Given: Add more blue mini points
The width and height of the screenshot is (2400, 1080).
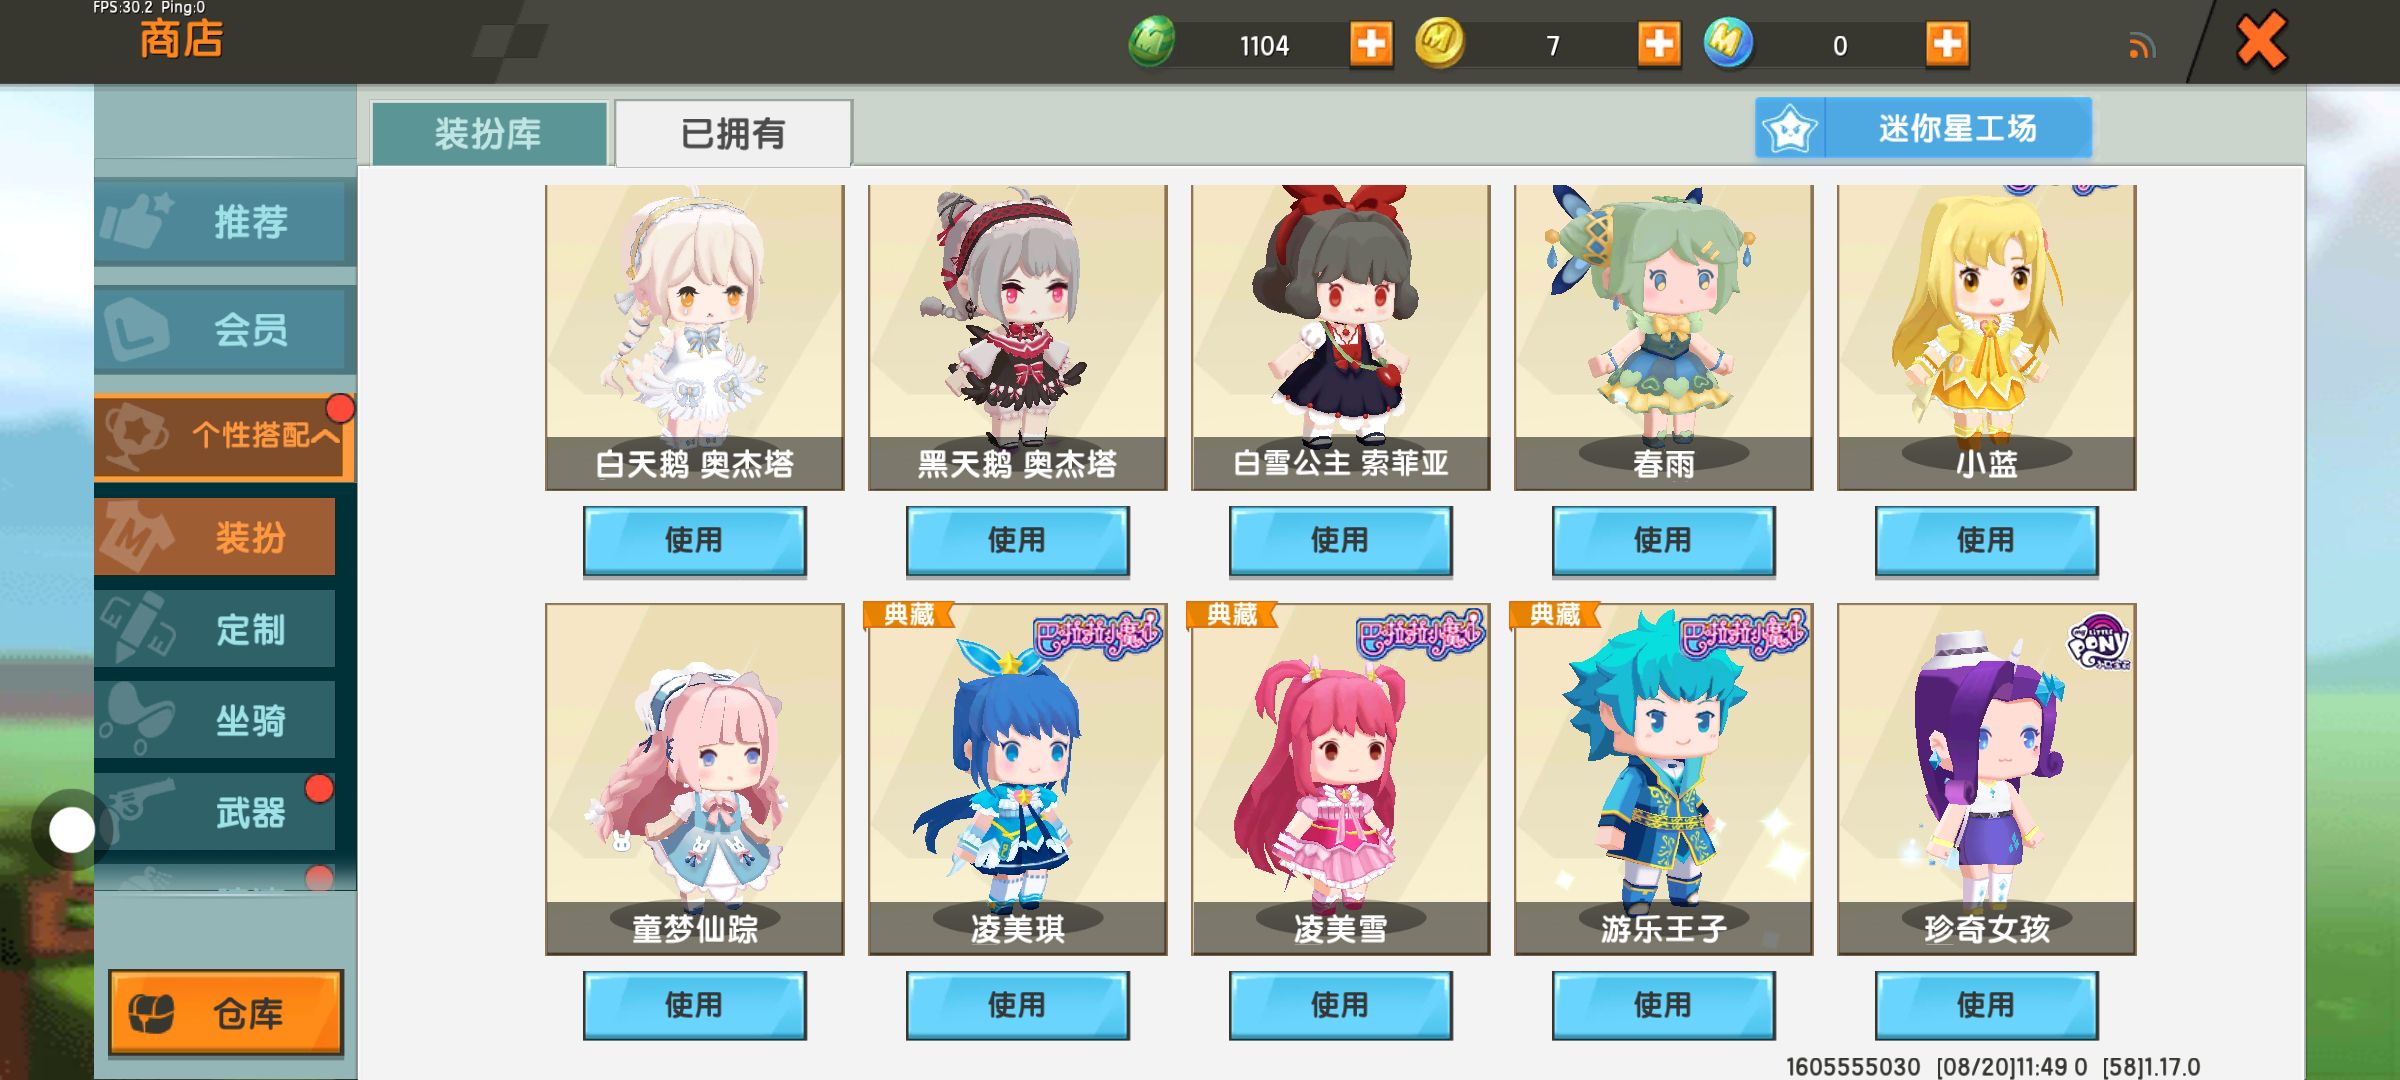Looking at the screenshot, I should (x=1947, y=44).
